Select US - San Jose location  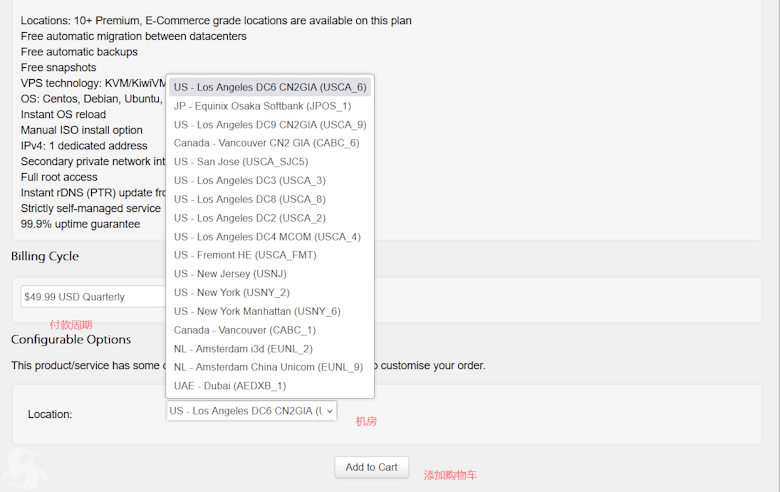coord(241,162)
